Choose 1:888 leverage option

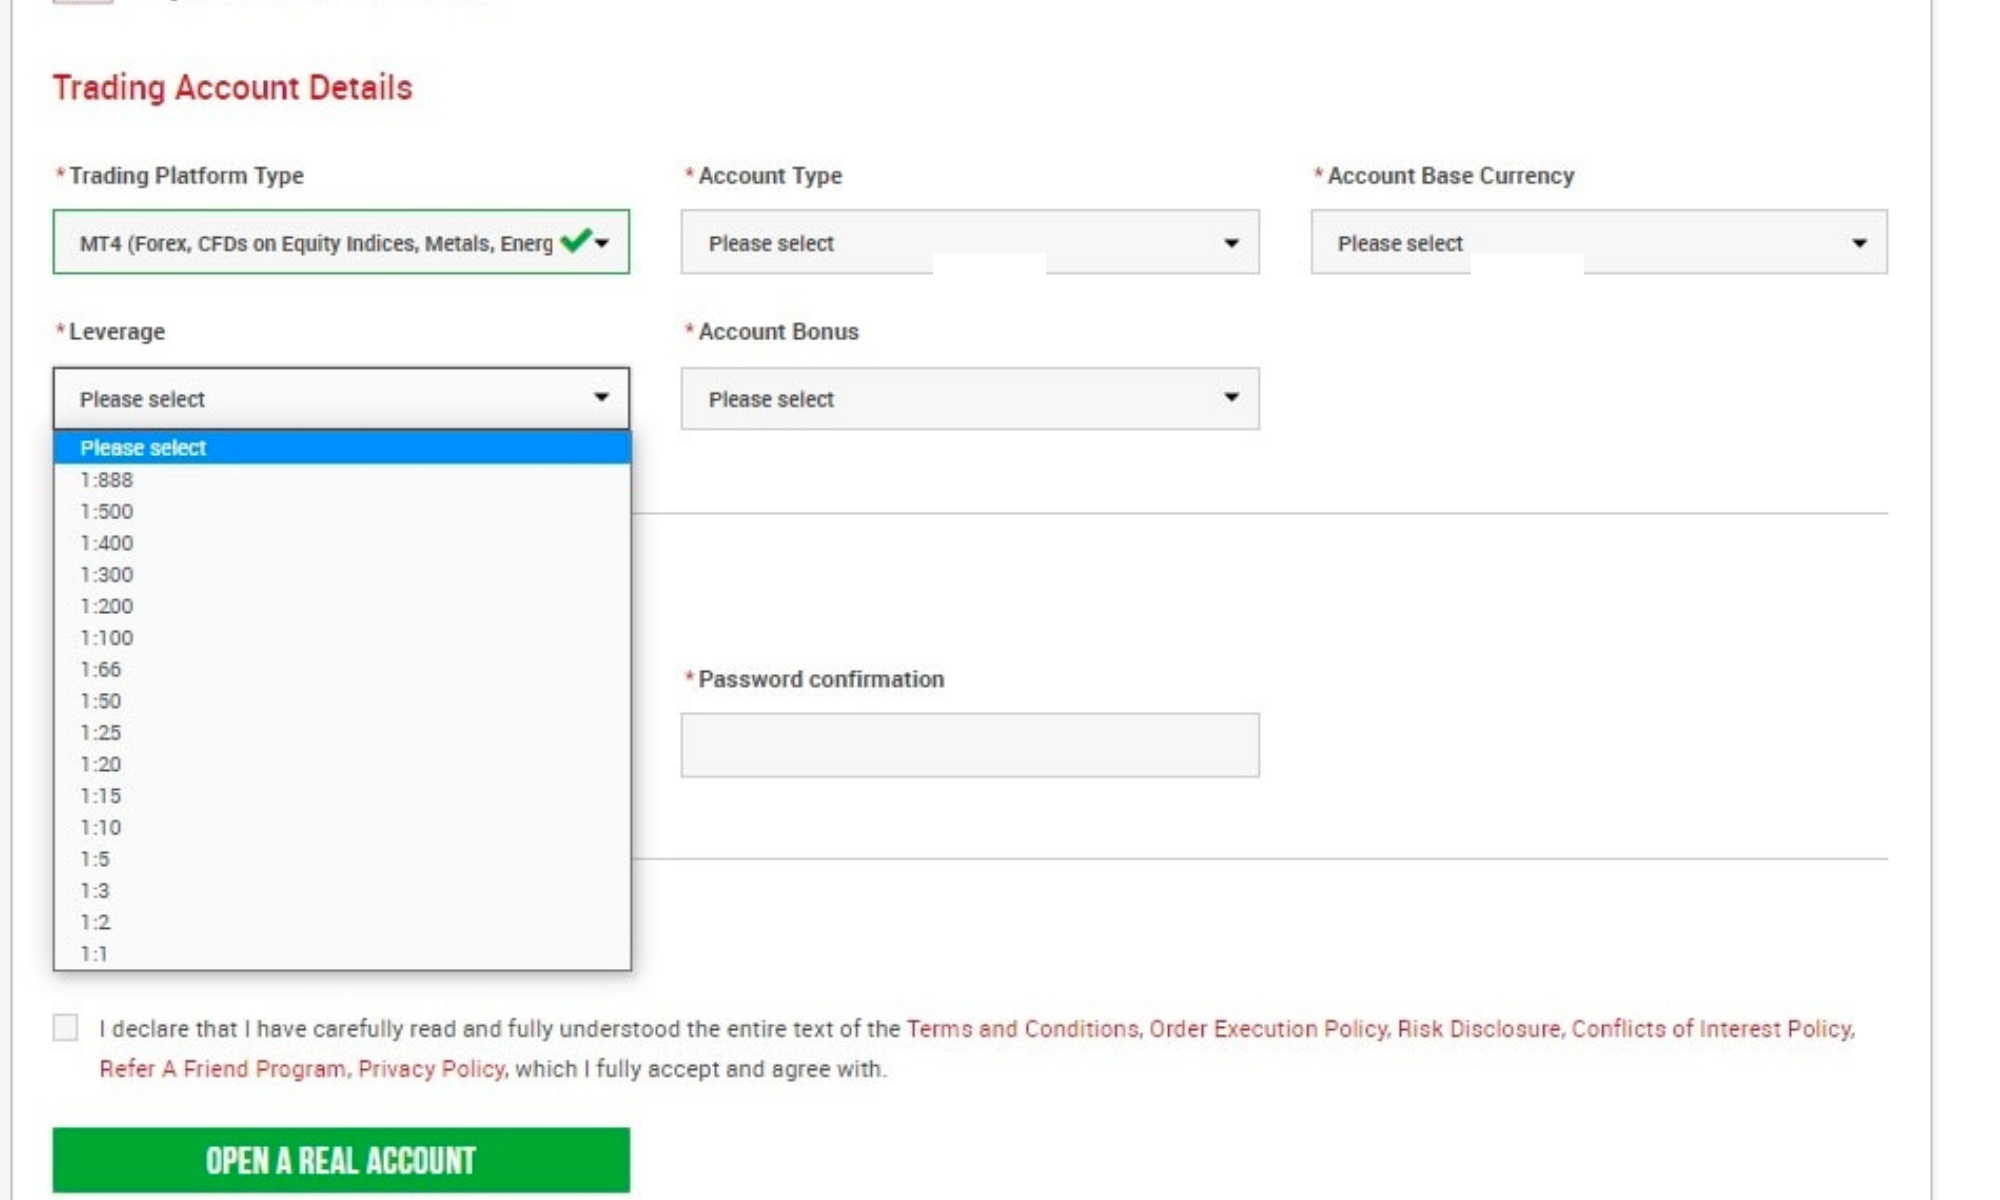(107, 480)
